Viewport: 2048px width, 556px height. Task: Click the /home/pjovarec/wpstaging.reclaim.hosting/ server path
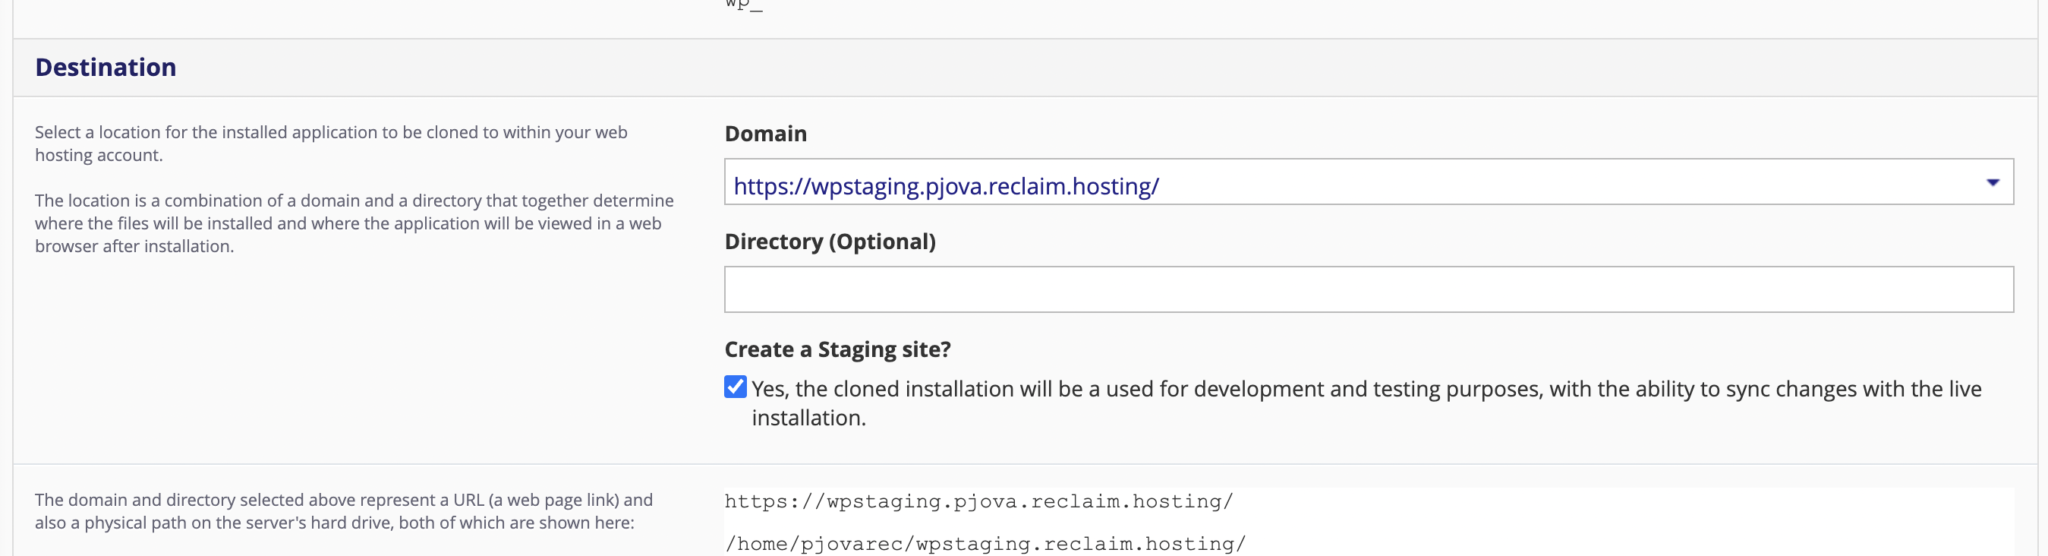click(x=985, y=544)
